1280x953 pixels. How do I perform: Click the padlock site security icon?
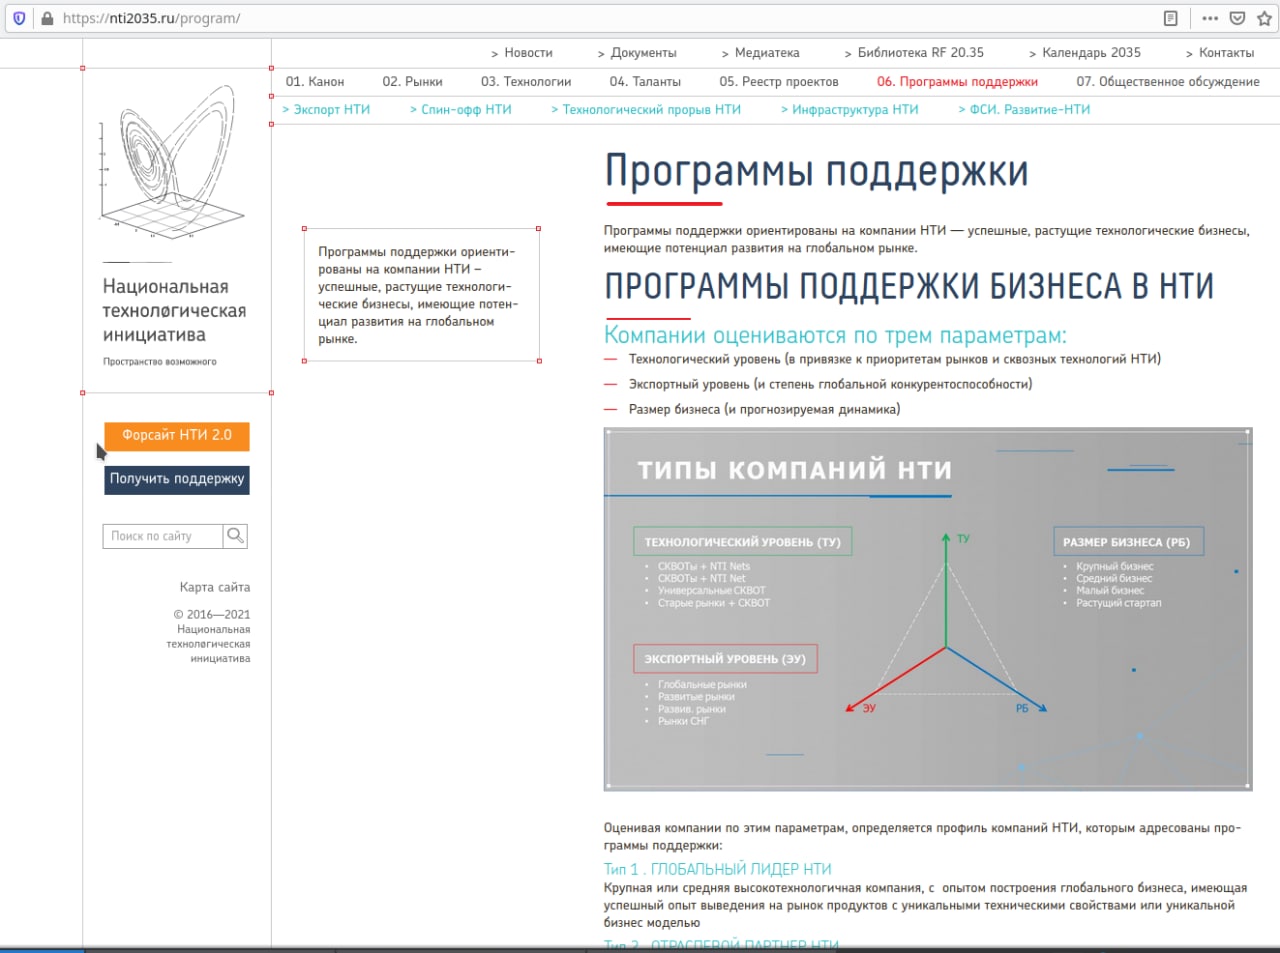click(47, 18)
